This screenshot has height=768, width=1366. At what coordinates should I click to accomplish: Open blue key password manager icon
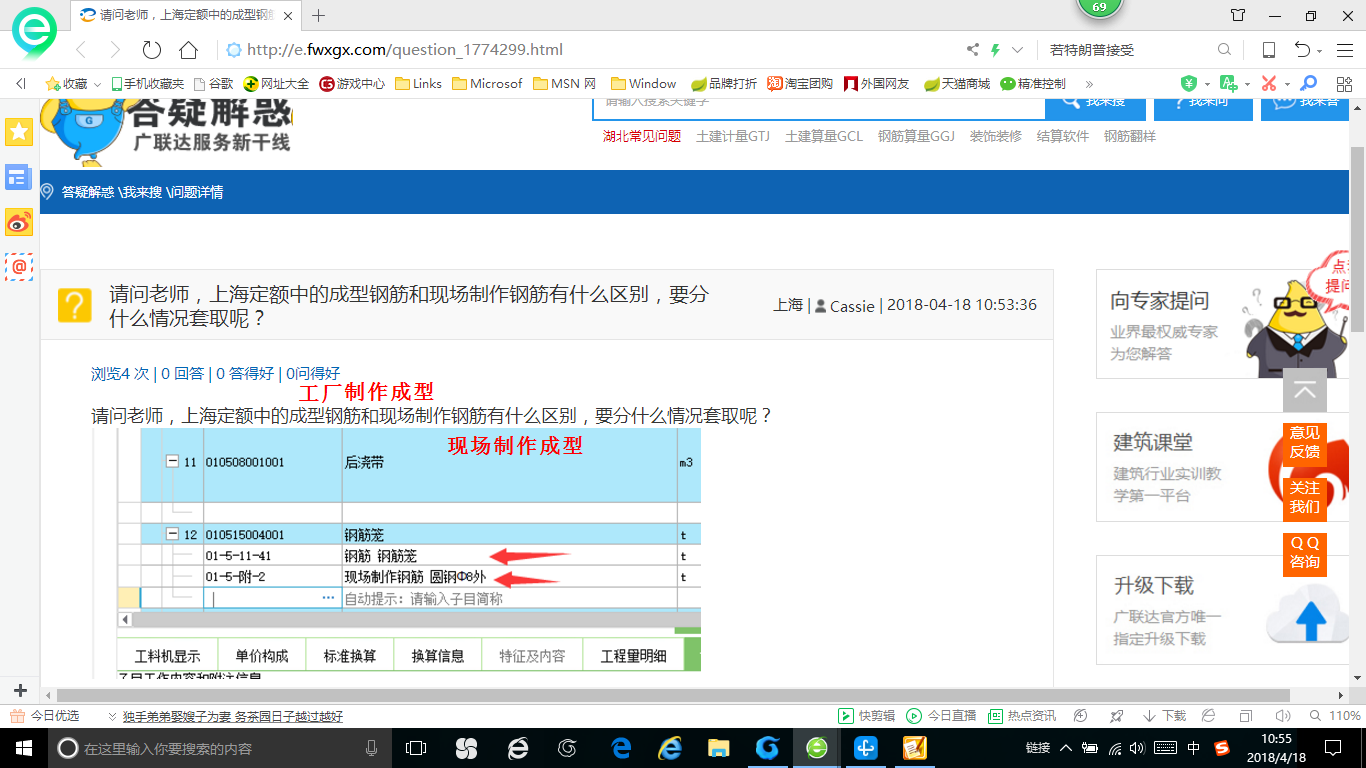coord(1308,84)
